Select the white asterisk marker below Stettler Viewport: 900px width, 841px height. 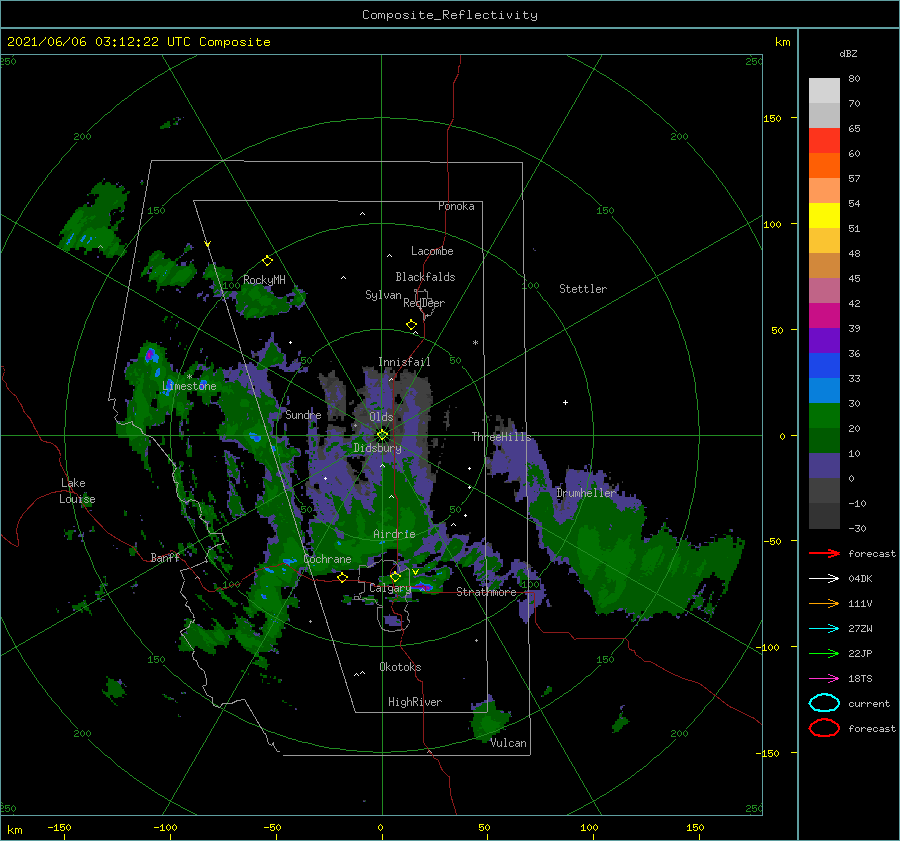(475, 343)
